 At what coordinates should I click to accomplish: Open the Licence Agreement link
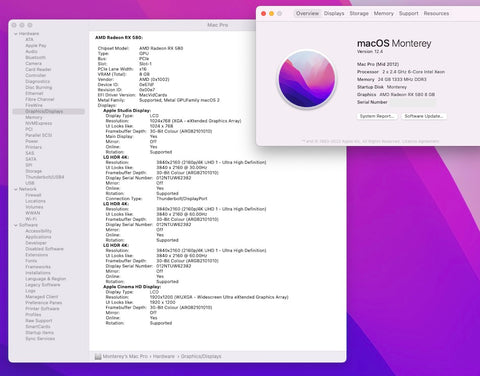point(420,141)
